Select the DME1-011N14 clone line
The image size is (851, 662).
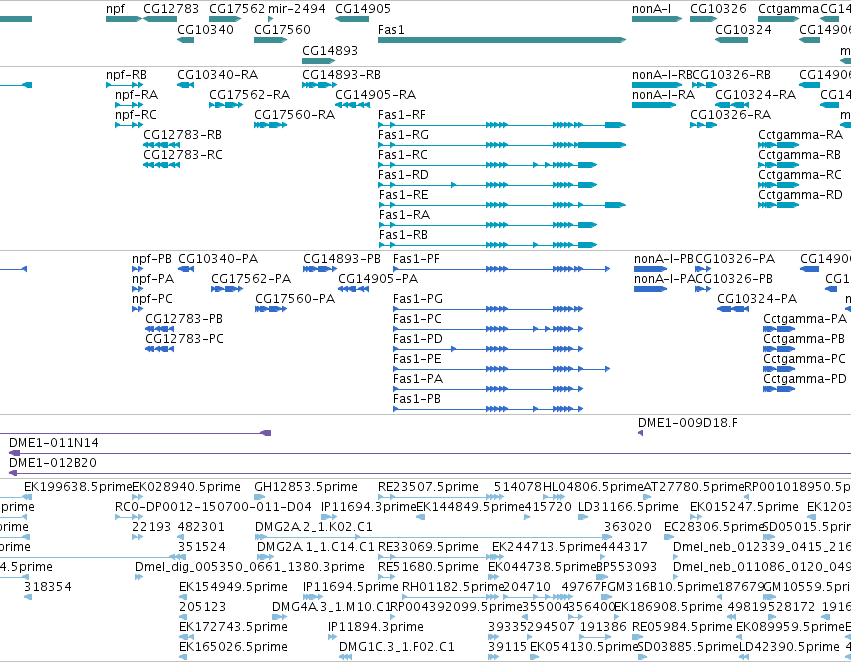pos(430,453)
